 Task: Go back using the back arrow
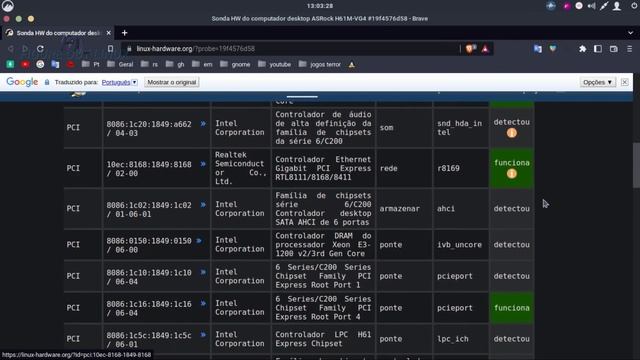coord(11,49)
